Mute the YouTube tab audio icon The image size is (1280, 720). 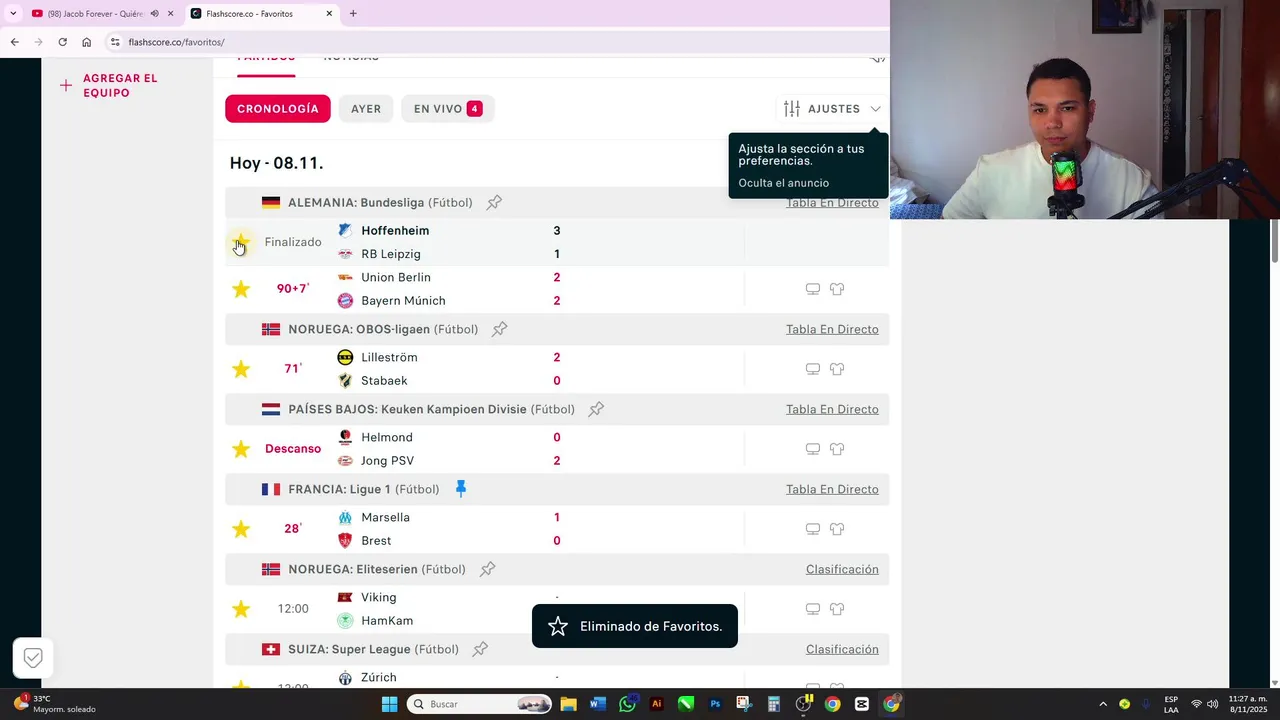(154, 14)
